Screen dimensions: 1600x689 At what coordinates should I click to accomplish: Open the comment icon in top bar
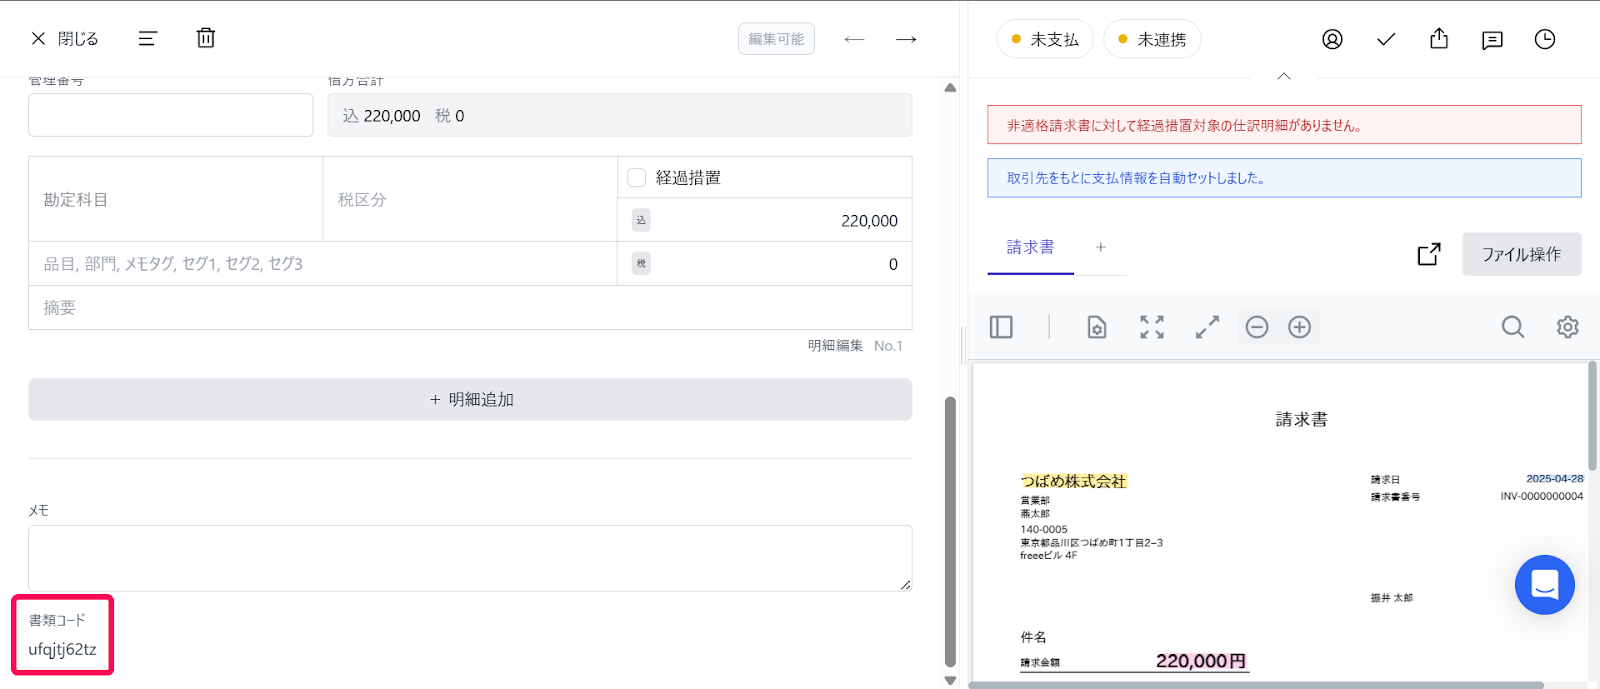(1492, 39)
